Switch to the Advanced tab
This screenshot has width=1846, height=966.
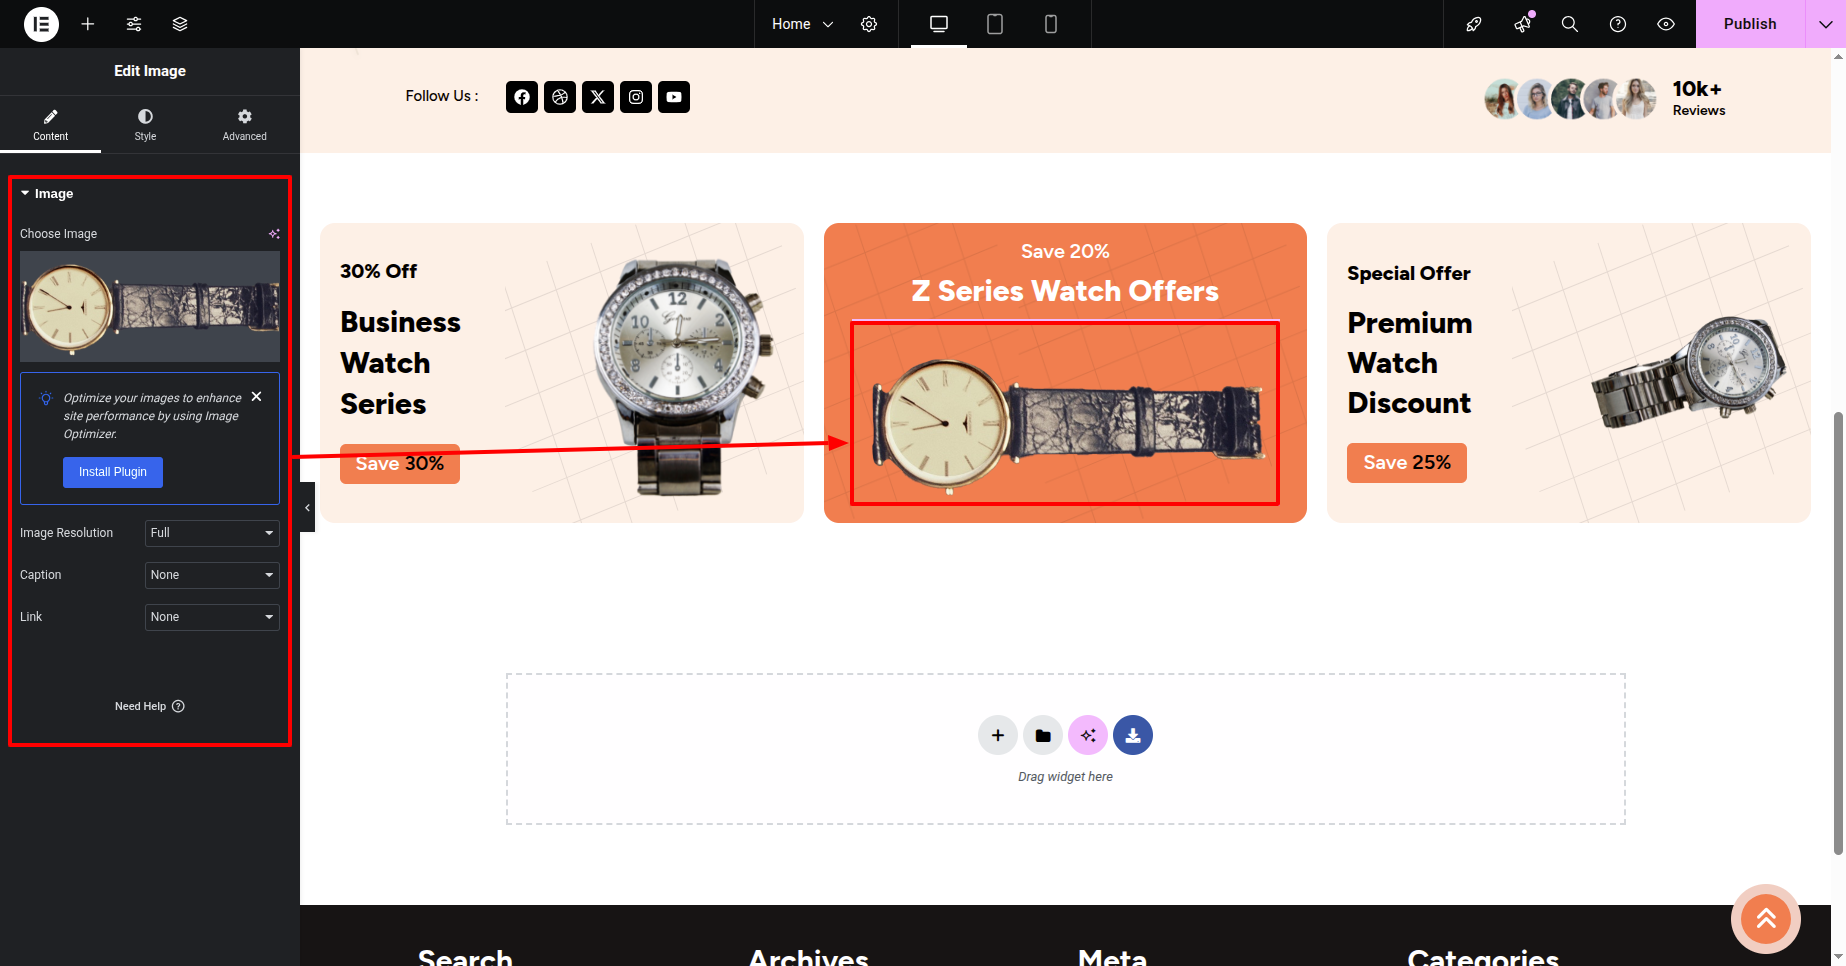[244, 124]
